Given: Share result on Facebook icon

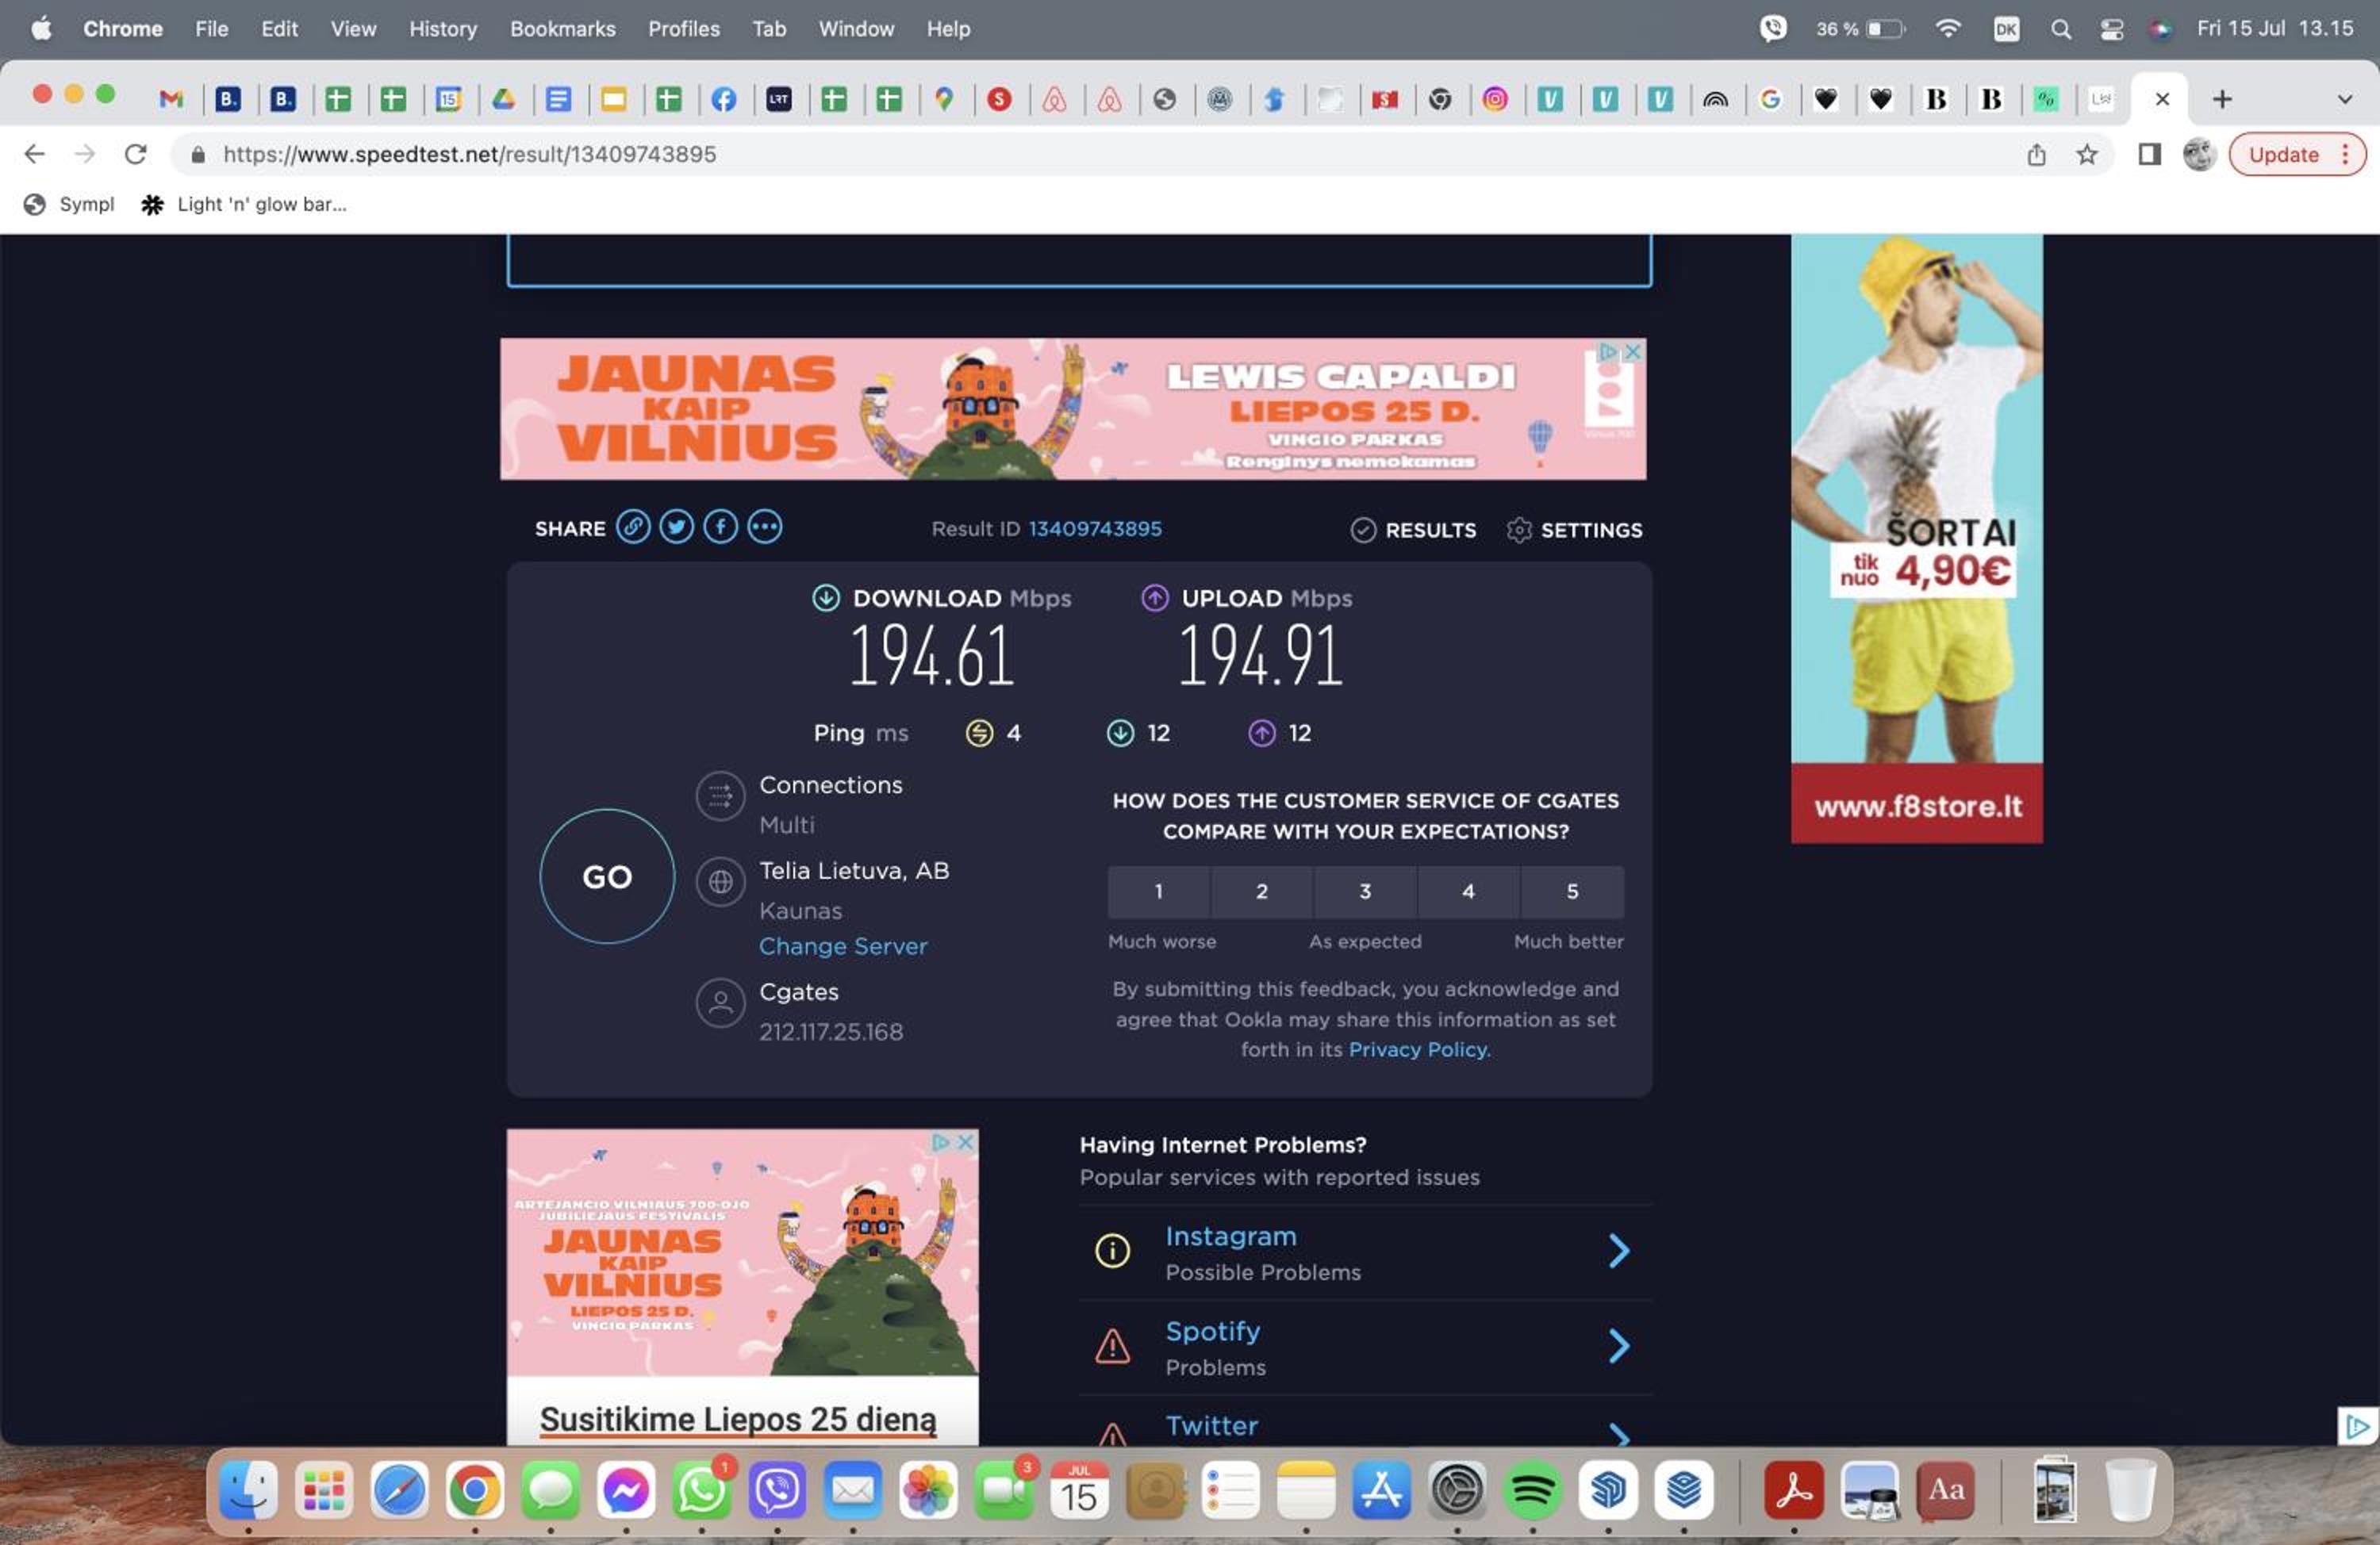Looking at the screenshot, I should pos(721,527).
